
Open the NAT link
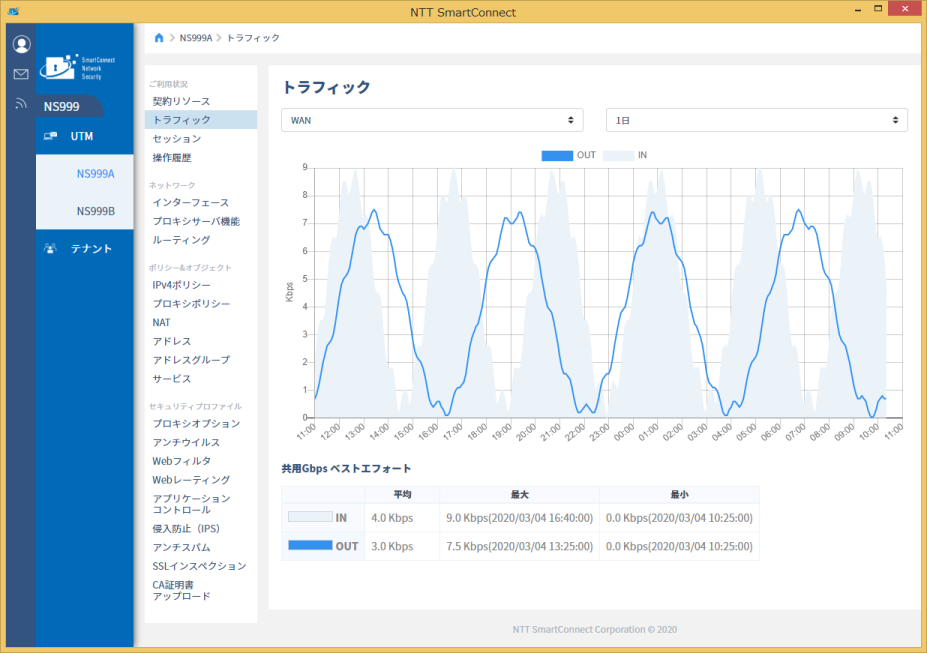(x=161, y=322)
